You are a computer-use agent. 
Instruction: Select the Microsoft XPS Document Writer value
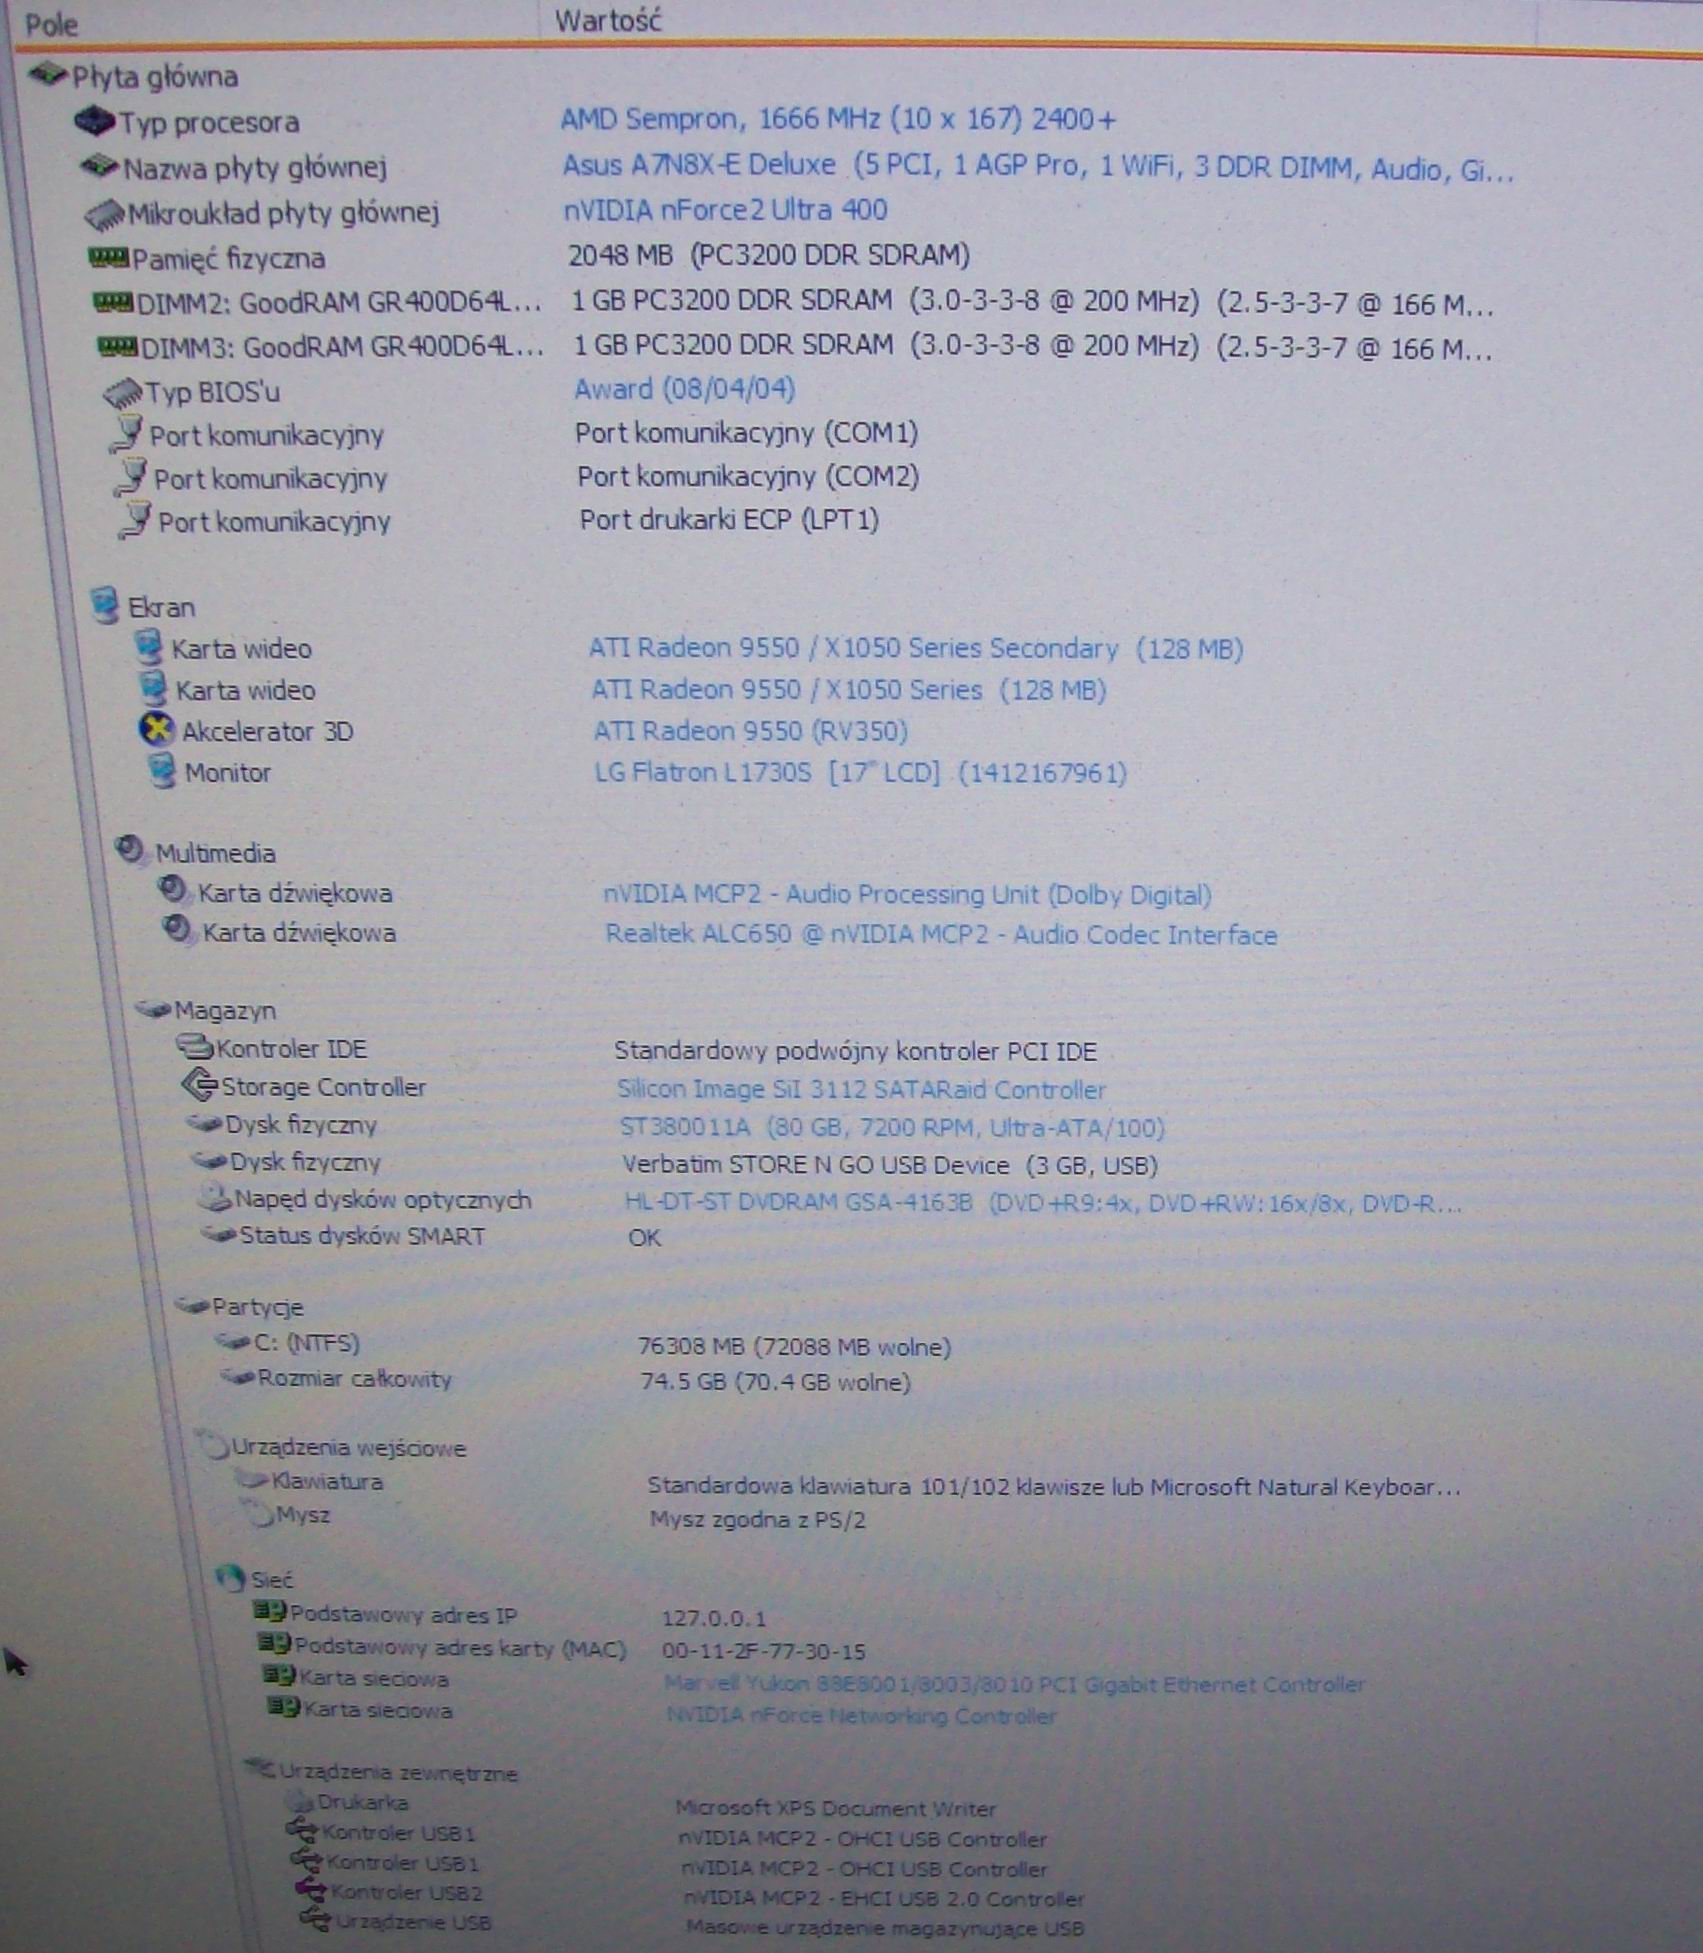click(x=836, y=1808)
